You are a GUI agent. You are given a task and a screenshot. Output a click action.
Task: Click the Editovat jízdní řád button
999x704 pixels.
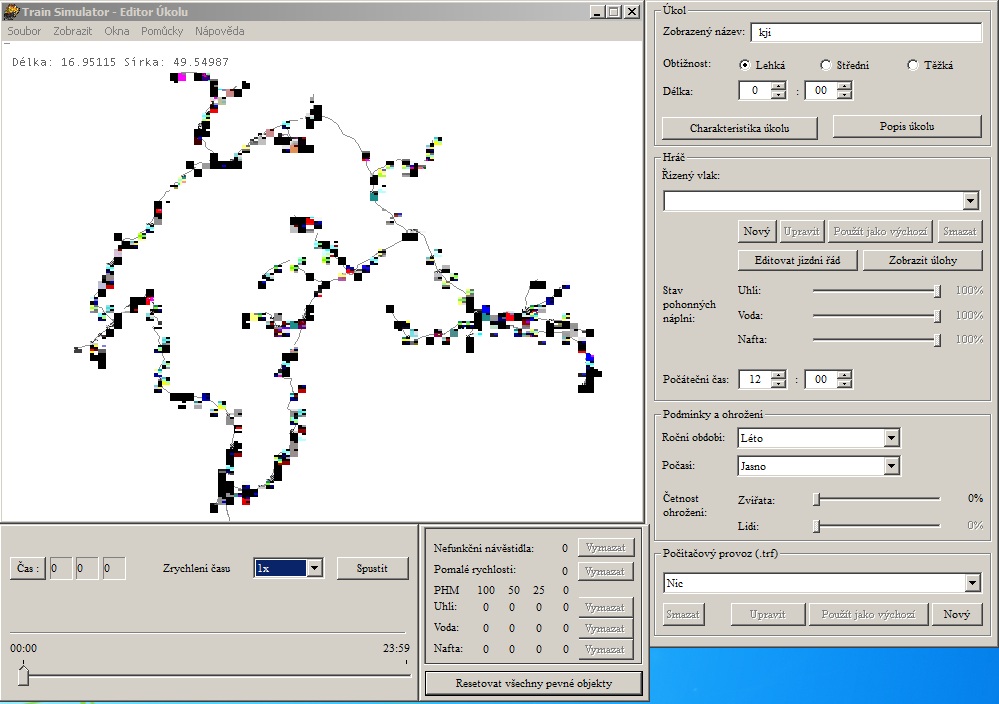[796, 260]
